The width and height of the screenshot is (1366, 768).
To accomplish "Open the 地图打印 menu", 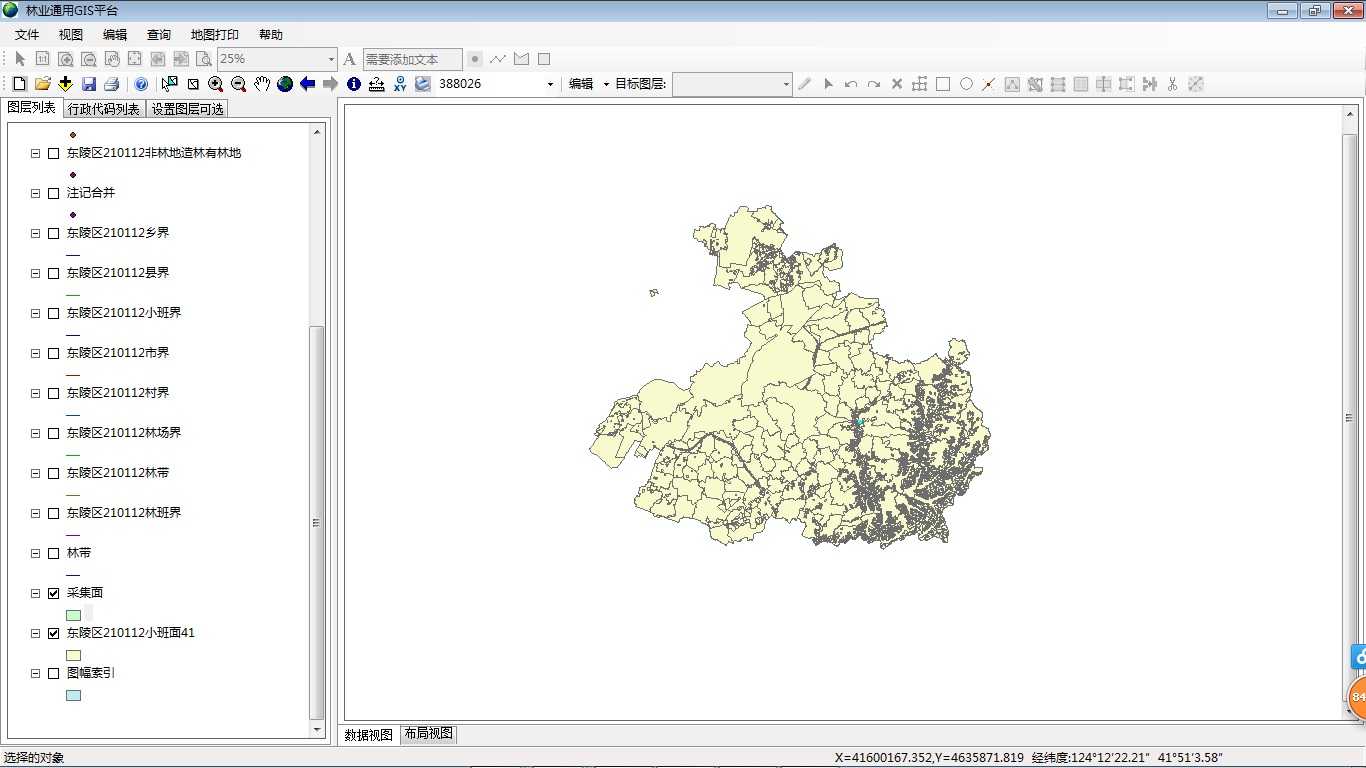I will click(x=215, y=35).
